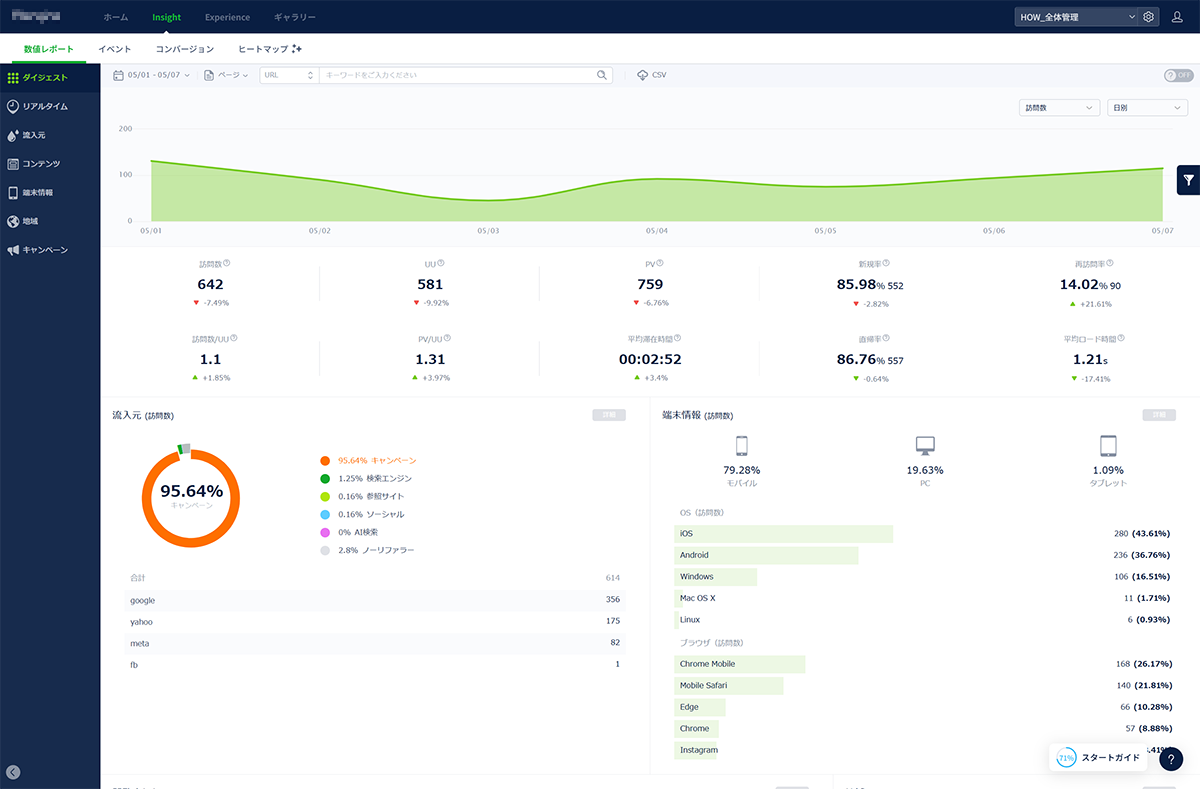Open the Experience menu
This screenshot has height=789, width=1200.
227,17
